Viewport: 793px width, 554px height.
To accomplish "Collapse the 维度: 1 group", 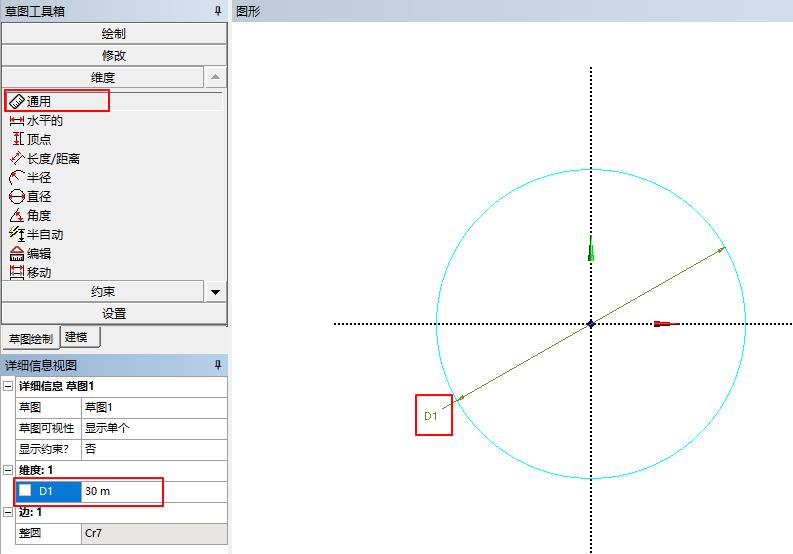I will [8, 470].
